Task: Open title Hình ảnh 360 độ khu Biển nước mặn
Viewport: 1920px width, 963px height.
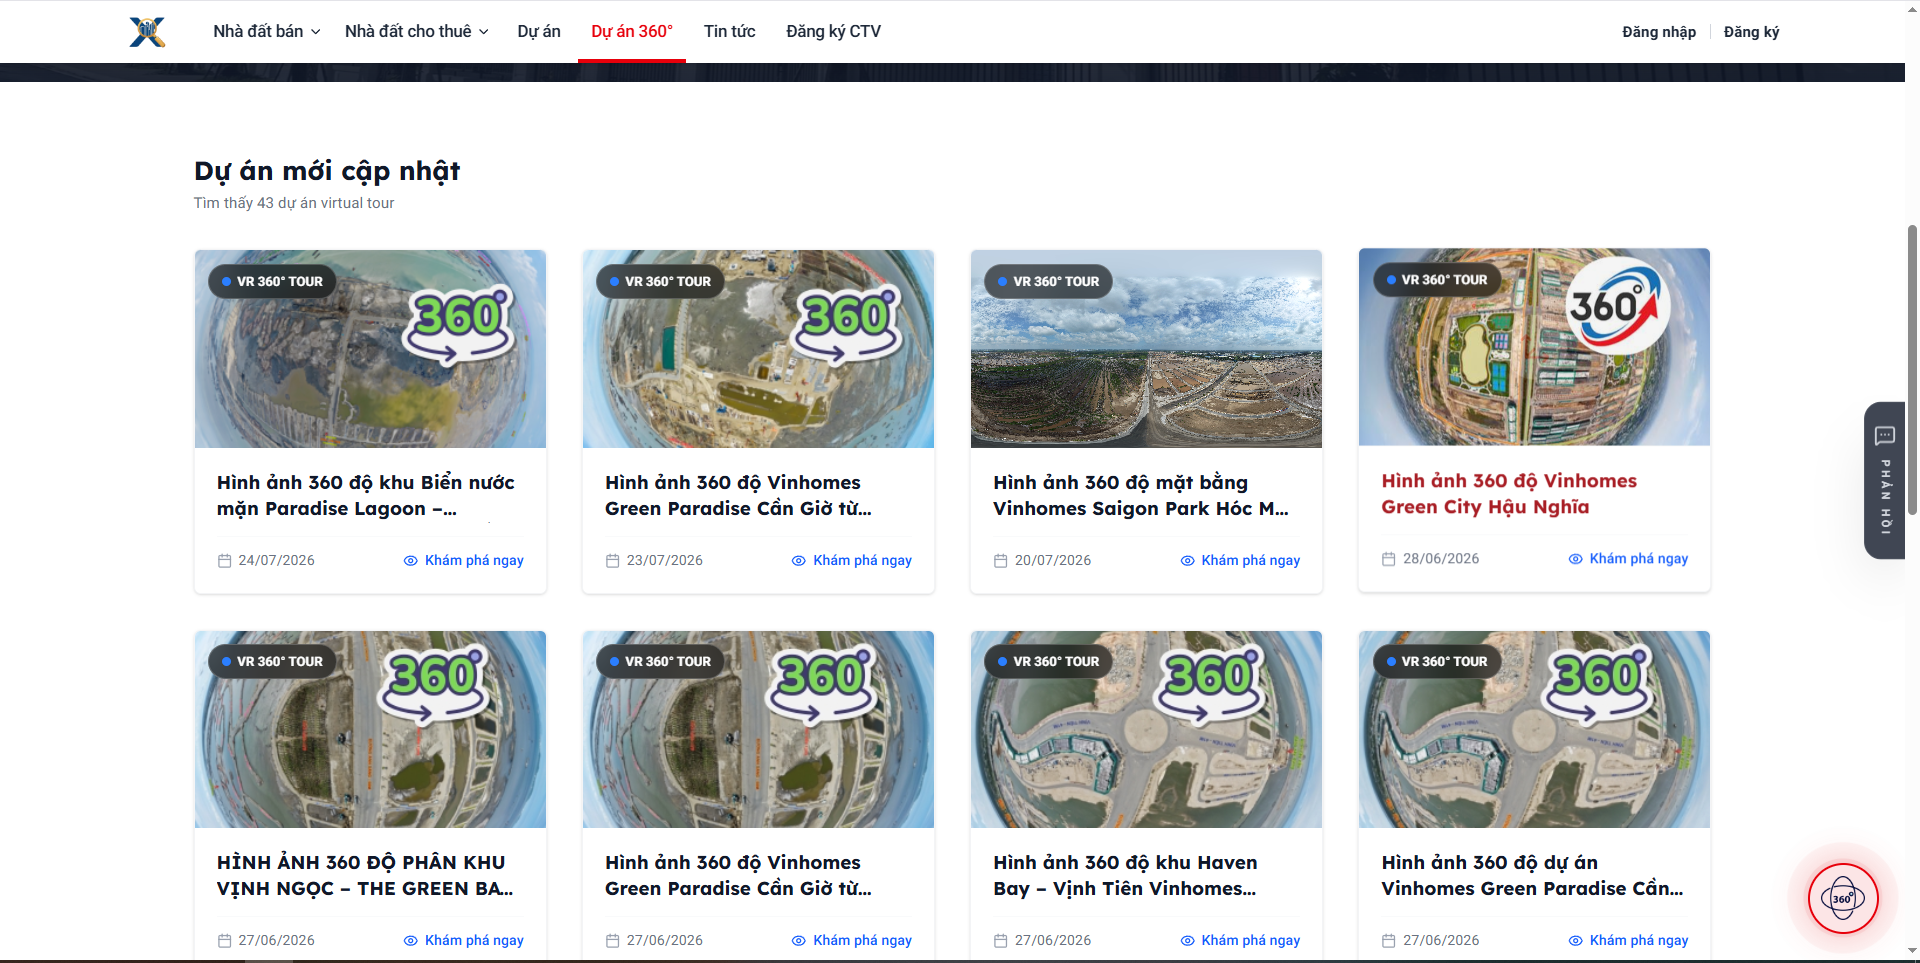Action: (366, 496)
